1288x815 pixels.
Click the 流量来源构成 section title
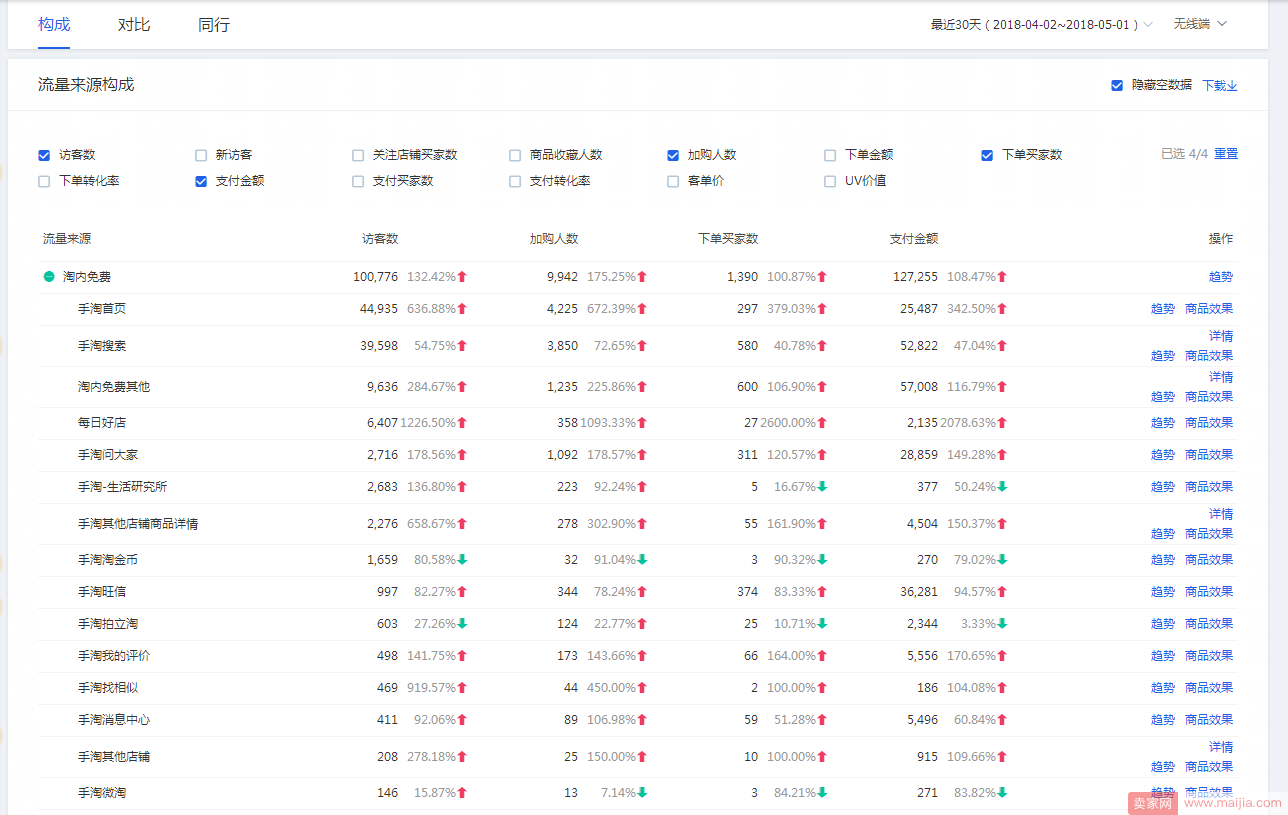tap(86, 85)
